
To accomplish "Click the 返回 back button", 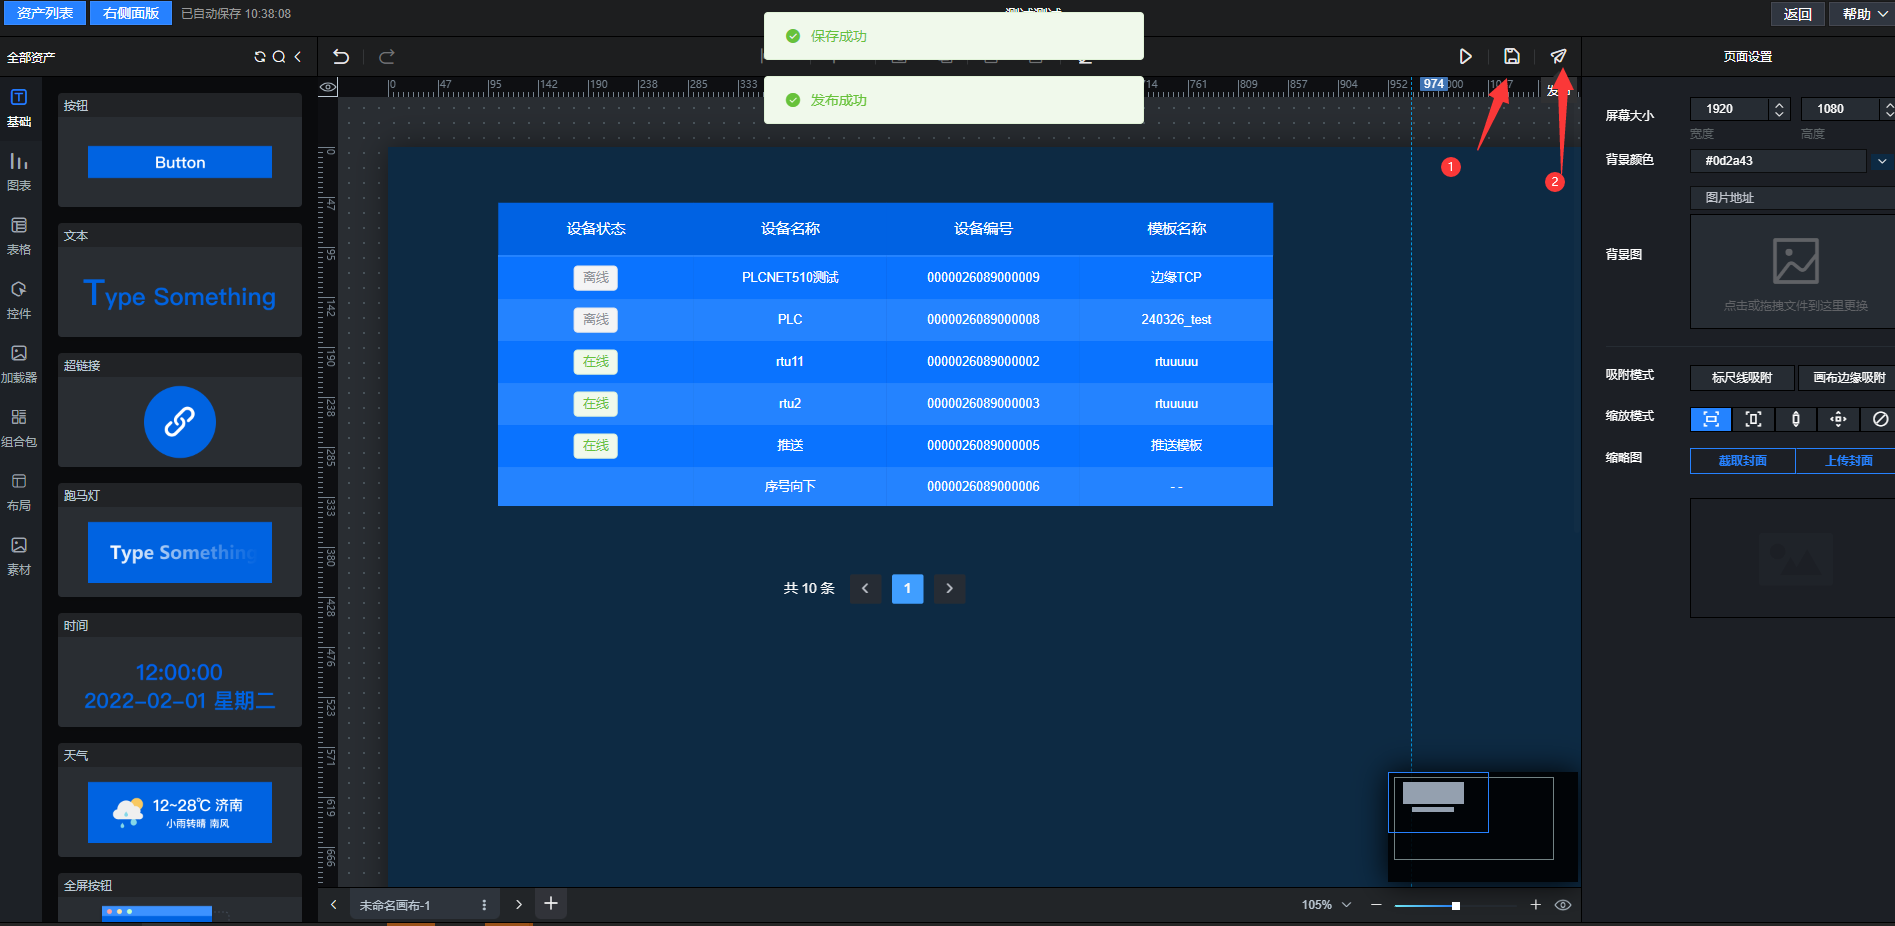I will pos(1797,14).
